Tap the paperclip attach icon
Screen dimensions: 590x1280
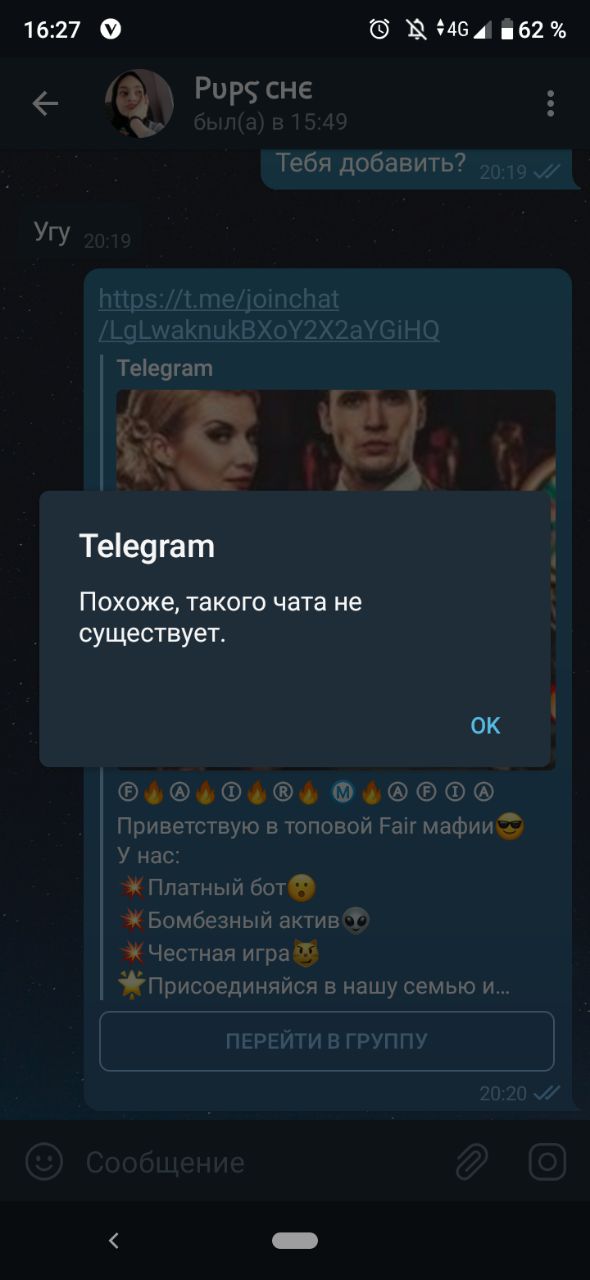click(470, 1162)
